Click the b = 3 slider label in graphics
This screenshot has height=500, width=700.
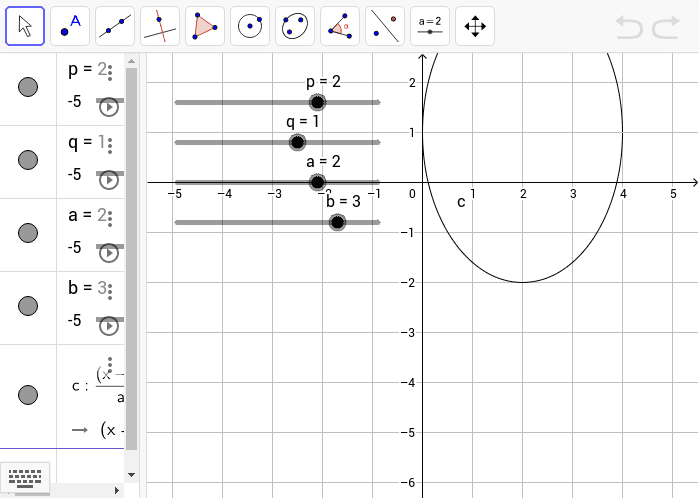343,202
